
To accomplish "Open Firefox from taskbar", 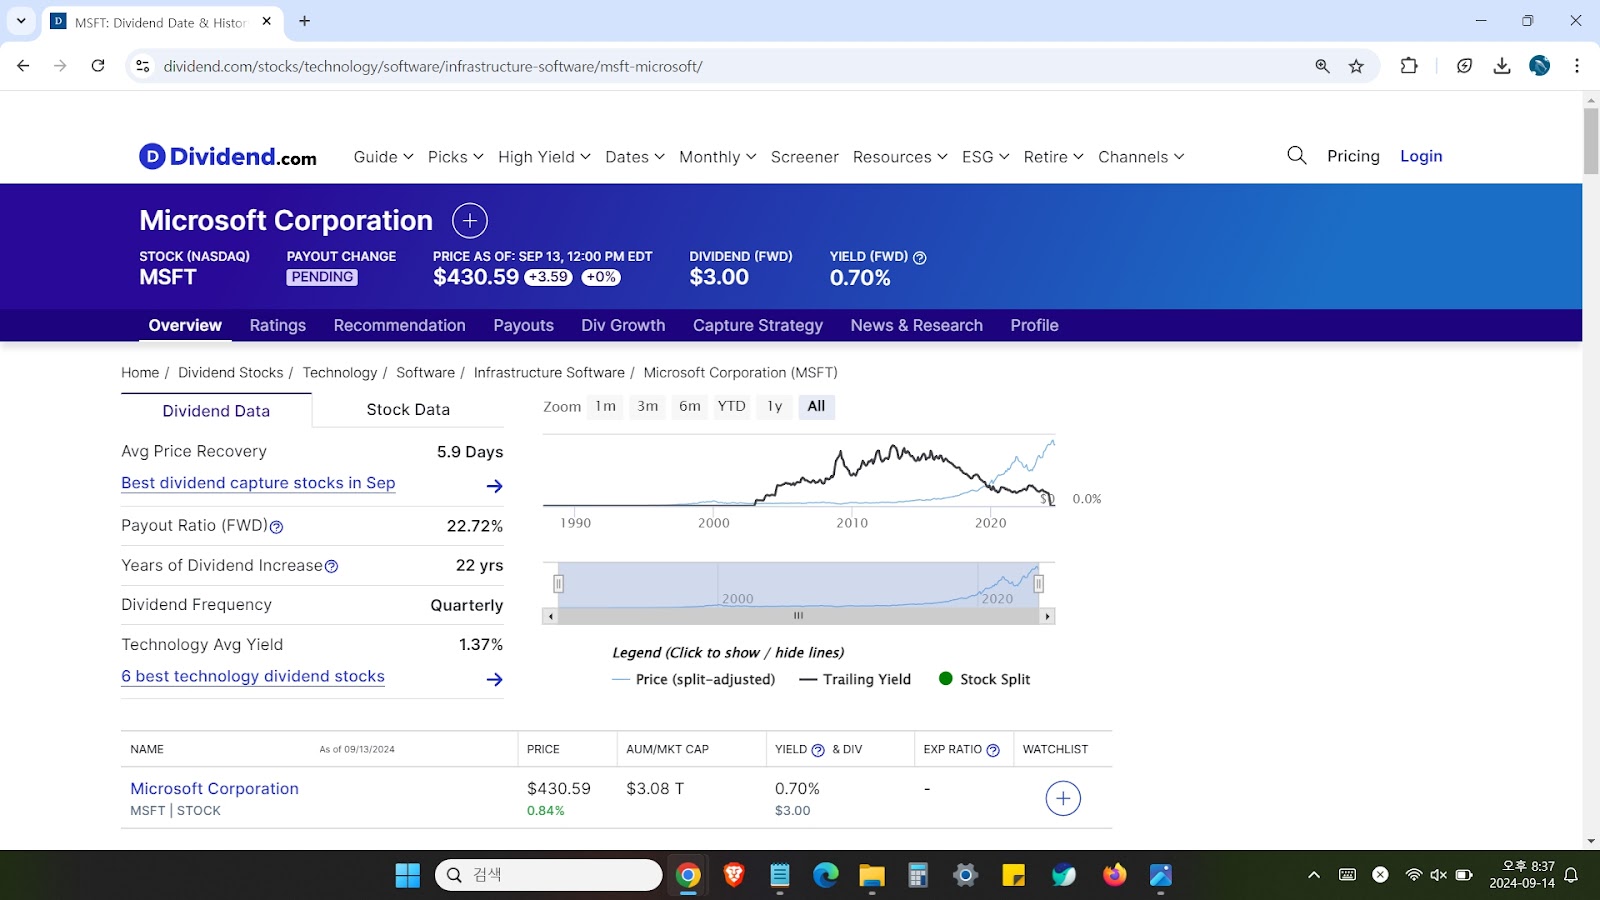I will pos(1114,875).
